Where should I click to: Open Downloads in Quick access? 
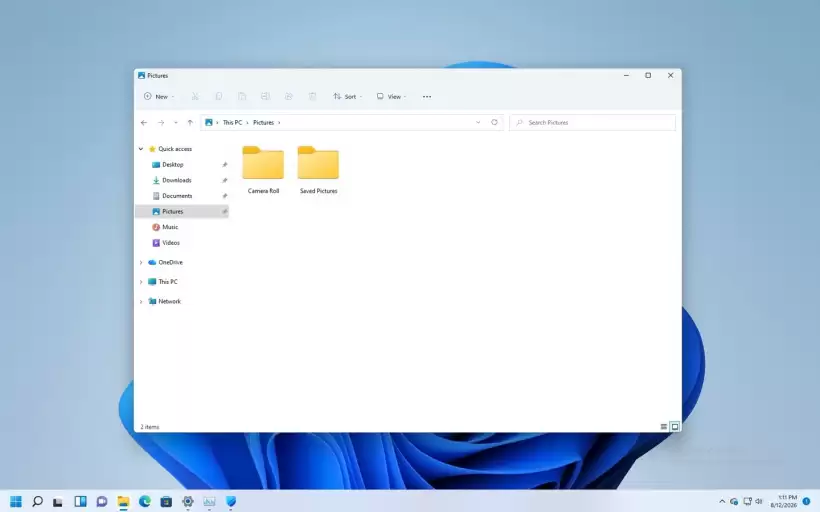(177, 180)
